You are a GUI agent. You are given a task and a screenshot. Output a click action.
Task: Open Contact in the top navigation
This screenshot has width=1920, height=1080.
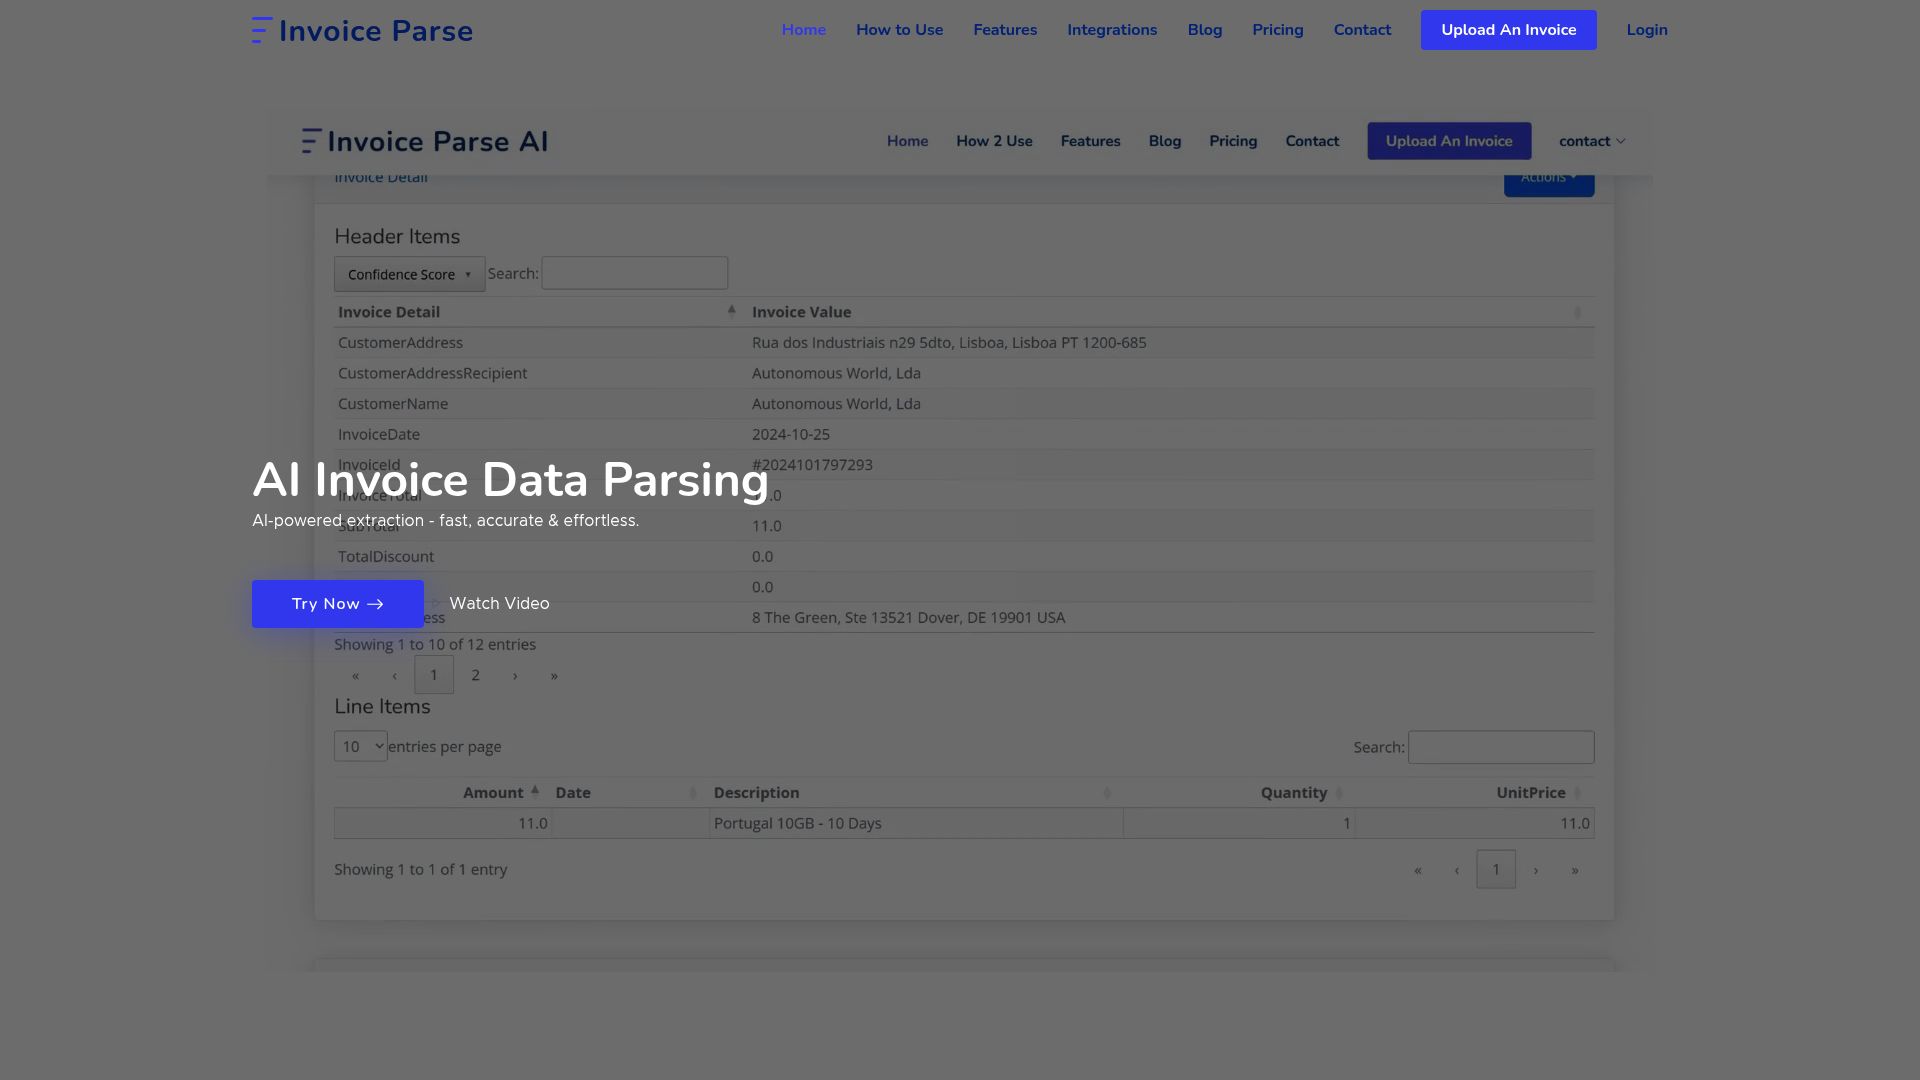coord(1362,30)
